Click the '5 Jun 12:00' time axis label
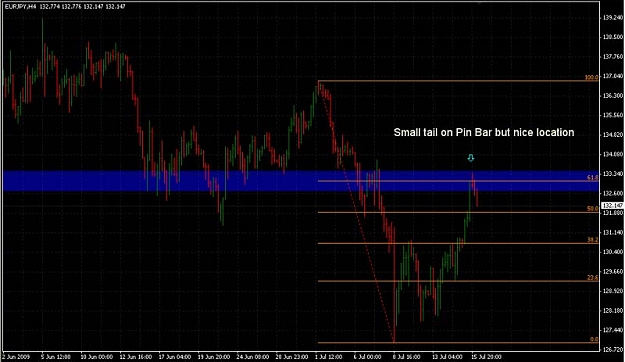This screenshot has height=362, width=625. coord(56,357)
